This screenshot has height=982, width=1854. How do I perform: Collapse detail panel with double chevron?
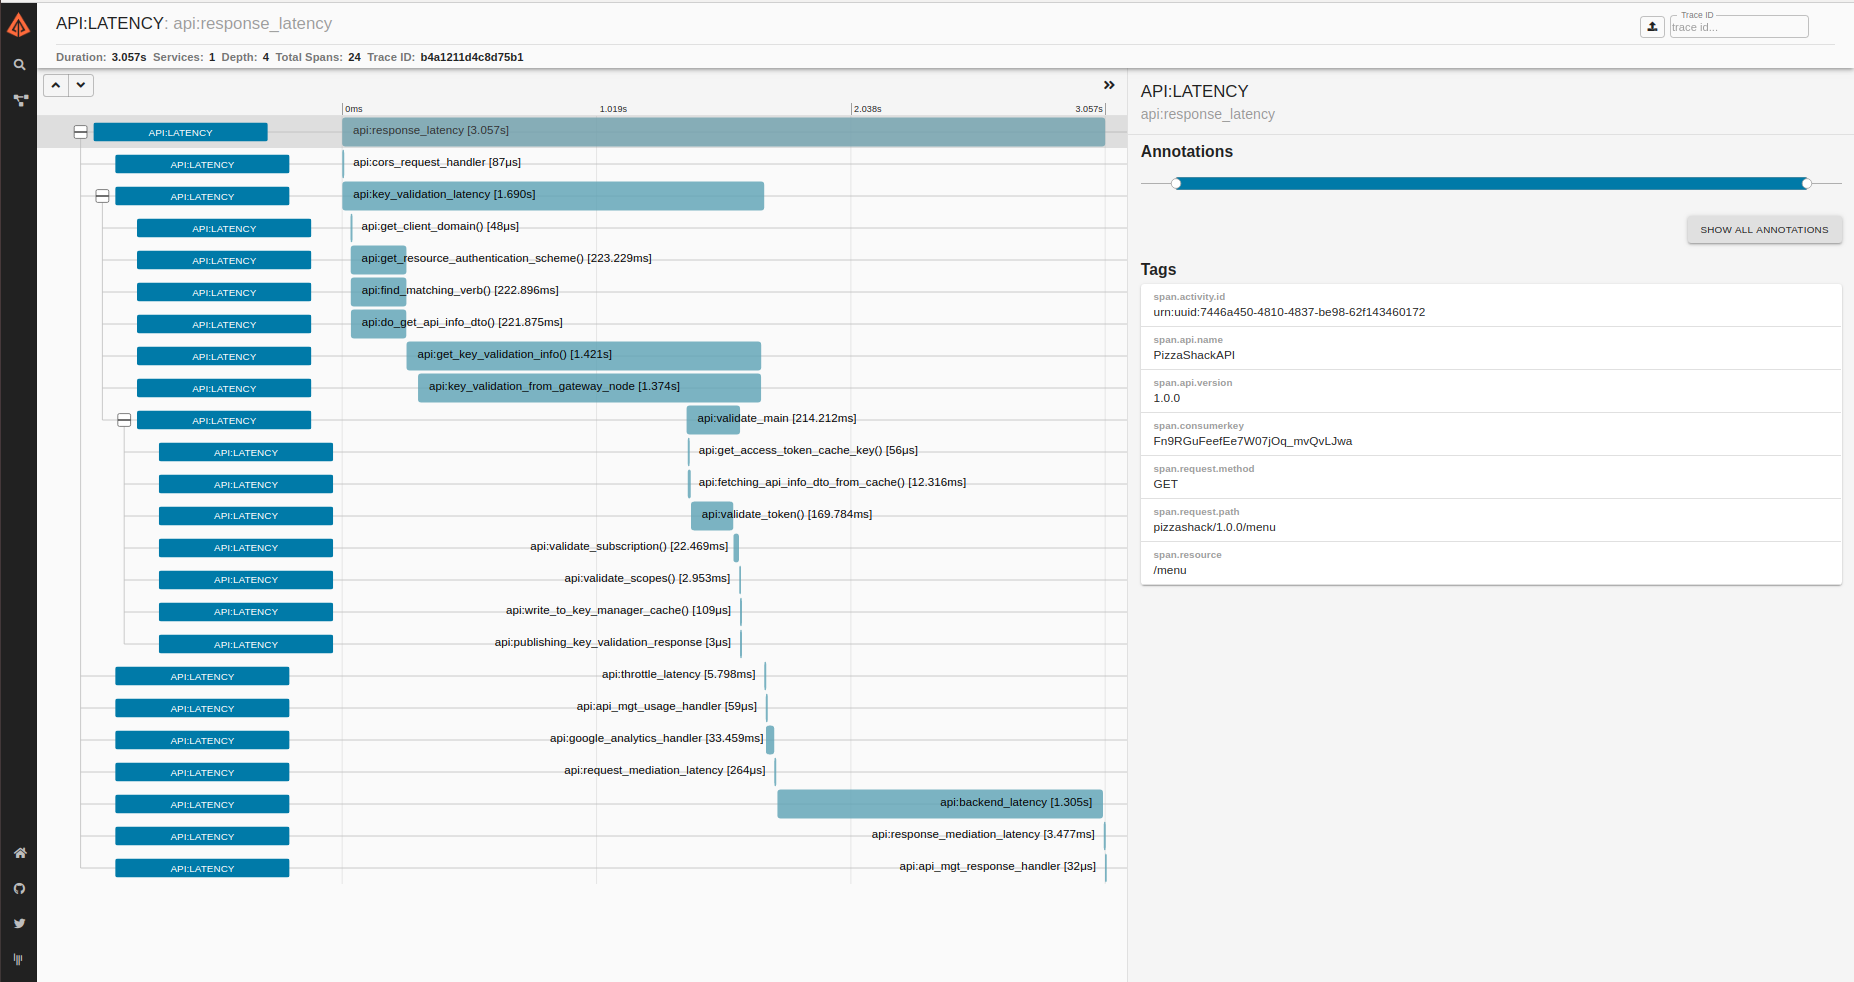pos(1109,85)
